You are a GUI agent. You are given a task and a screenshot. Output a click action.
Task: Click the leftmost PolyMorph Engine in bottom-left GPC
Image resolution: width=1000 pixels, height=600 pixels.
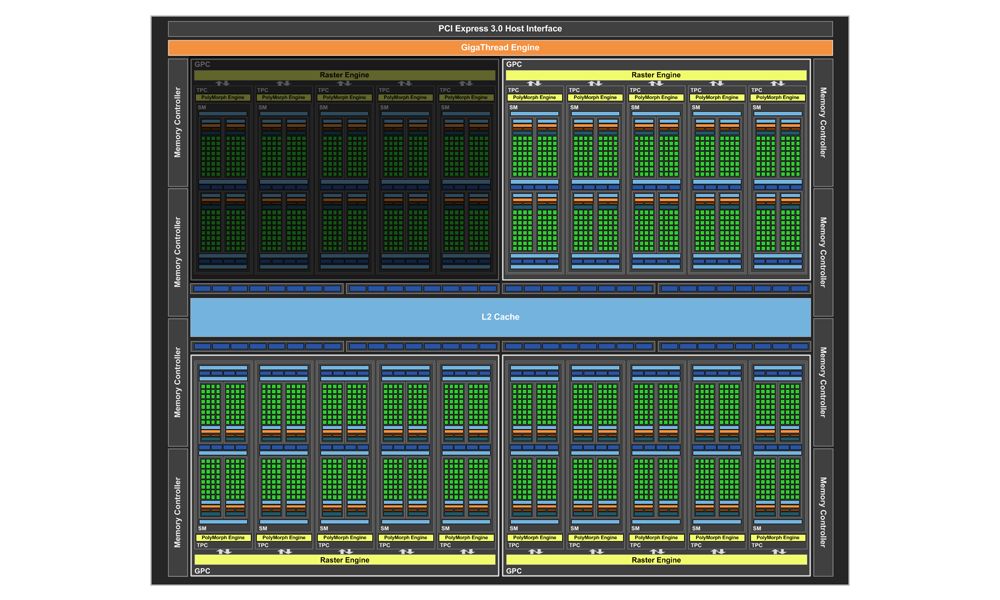[x=222, y=538]
